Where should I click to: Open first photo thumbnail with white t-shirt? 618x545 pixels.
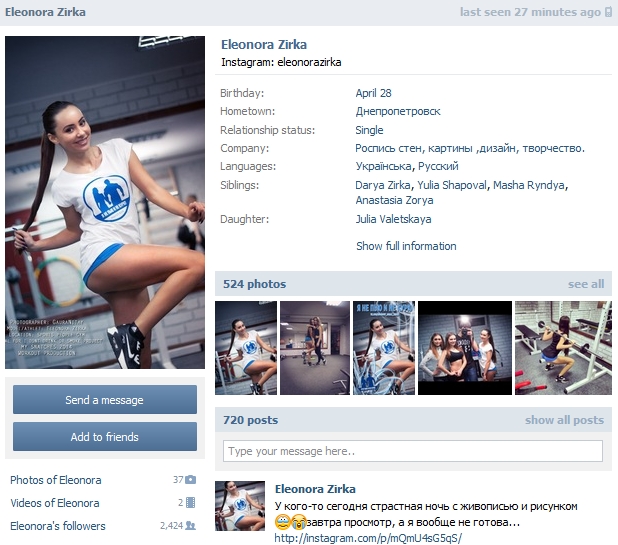246,348
